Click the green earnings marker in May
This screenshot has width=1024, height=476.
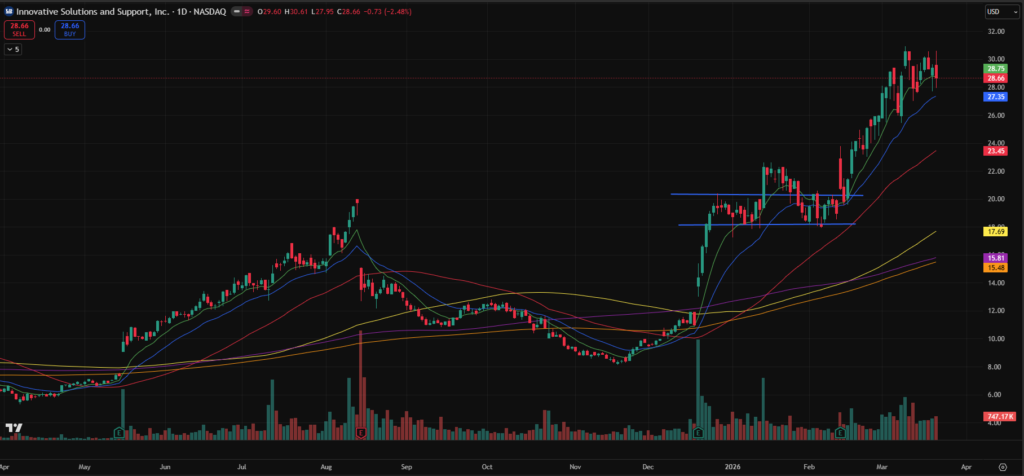click(120, 433)
